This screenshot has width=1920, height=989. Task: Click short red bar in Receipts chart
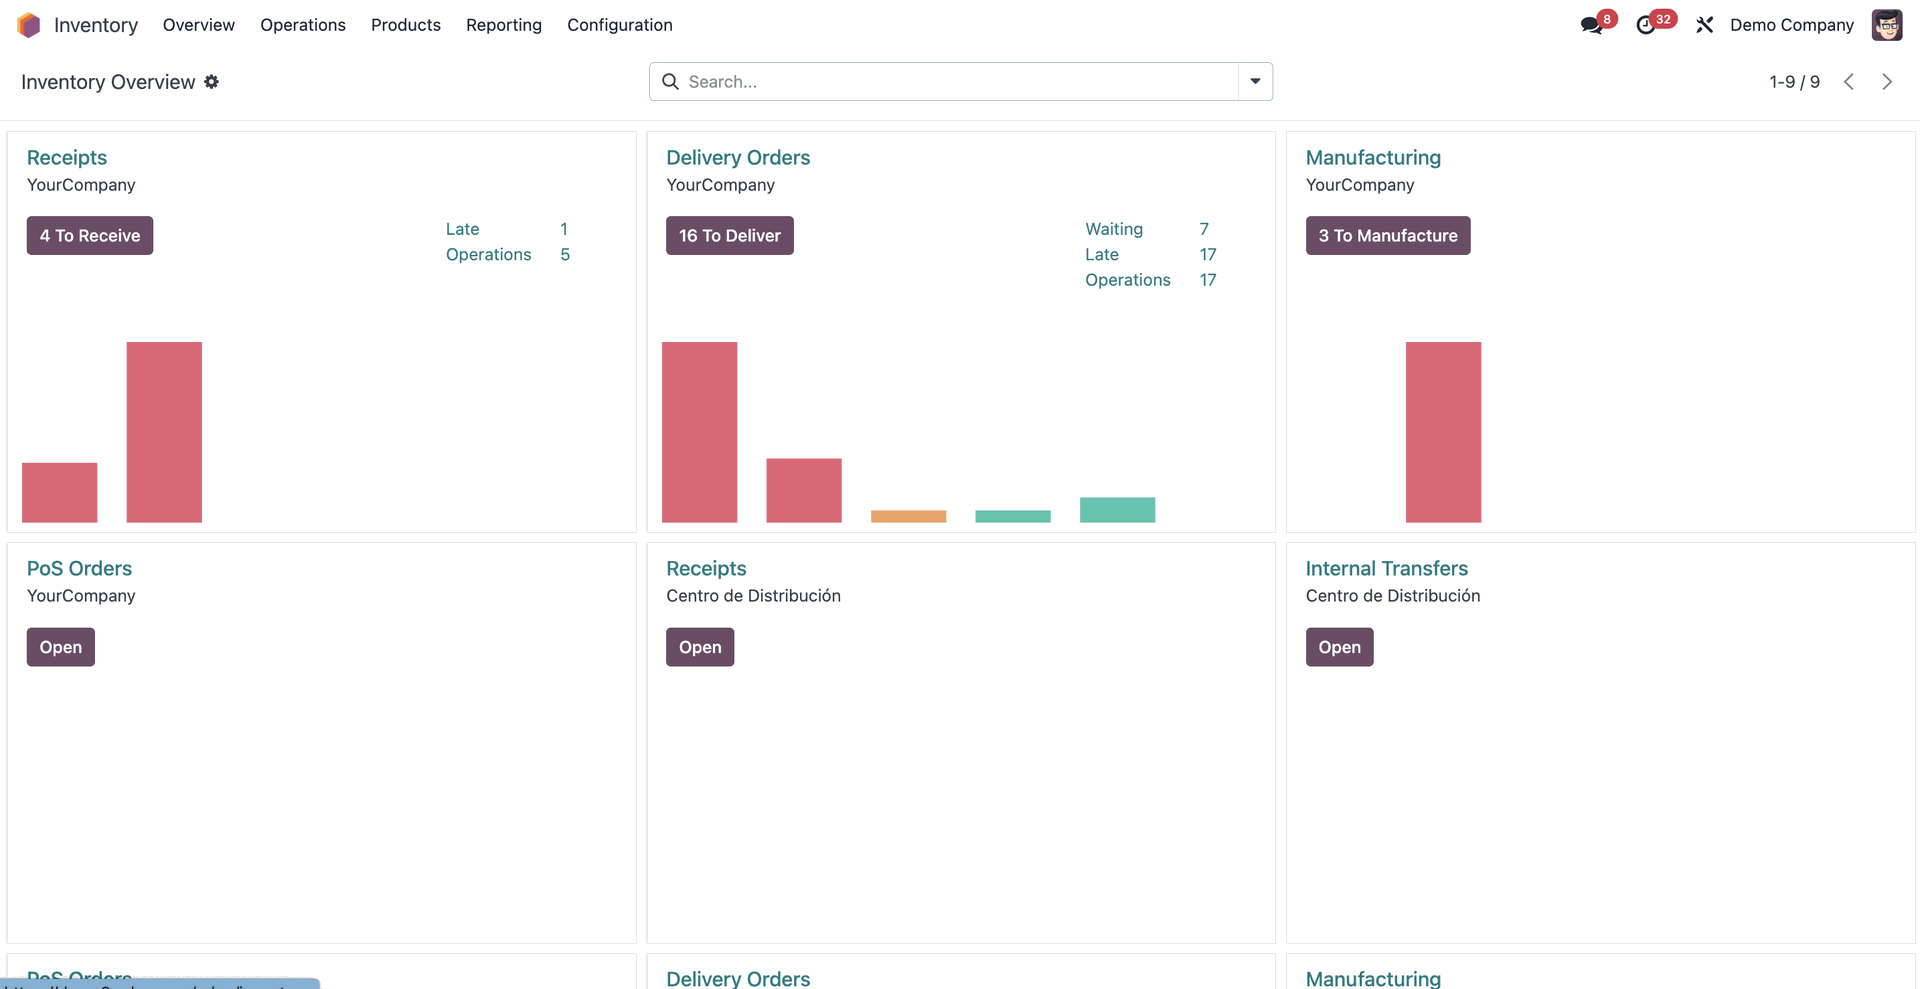pyautogui.click(x=60, y=492)
